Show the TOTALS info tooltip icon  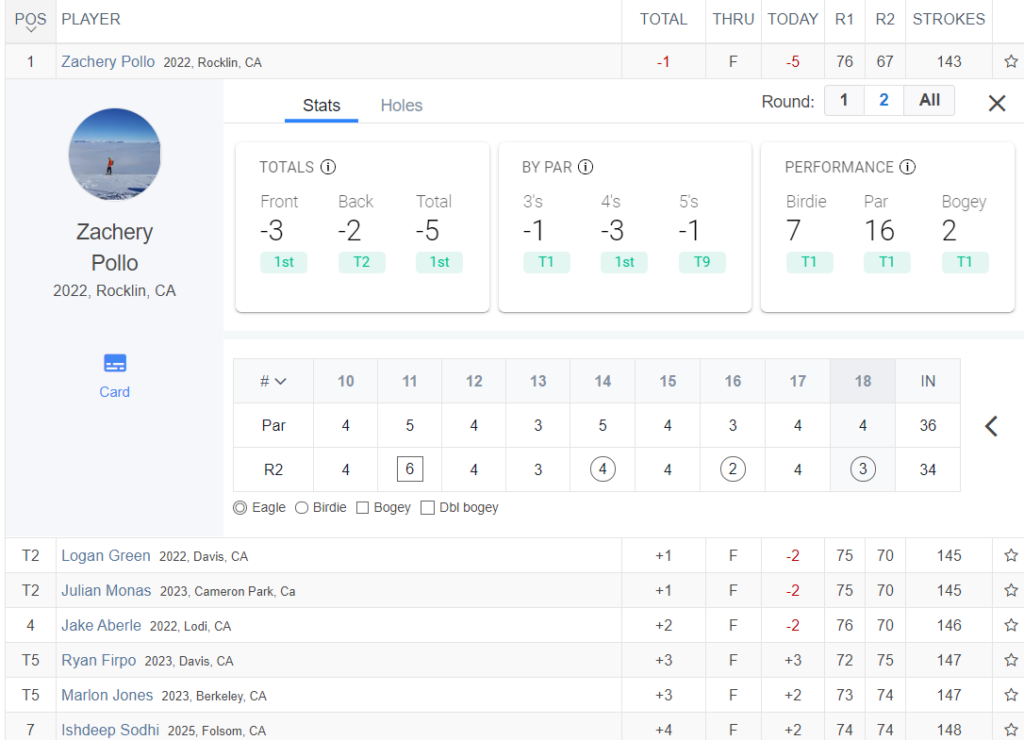pos(328,167)
